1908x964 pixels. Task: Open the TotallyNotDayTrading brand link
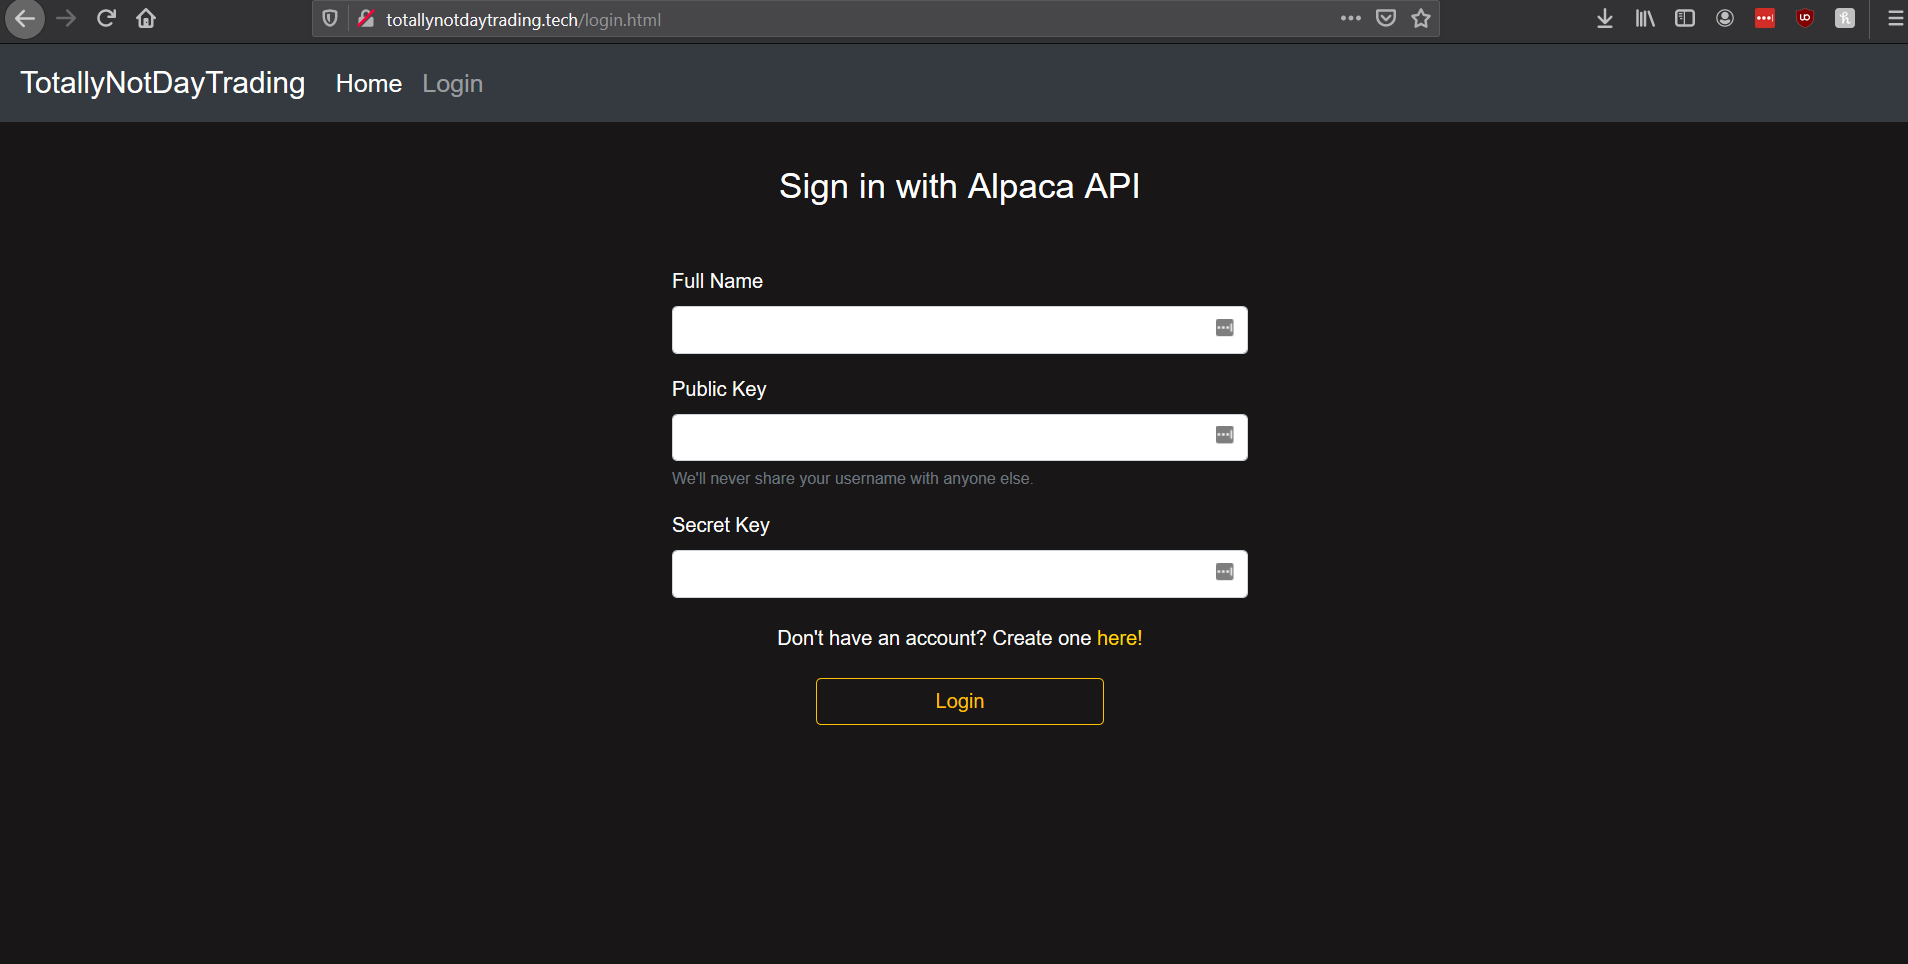pyautogui.click(x=163, y=83)
